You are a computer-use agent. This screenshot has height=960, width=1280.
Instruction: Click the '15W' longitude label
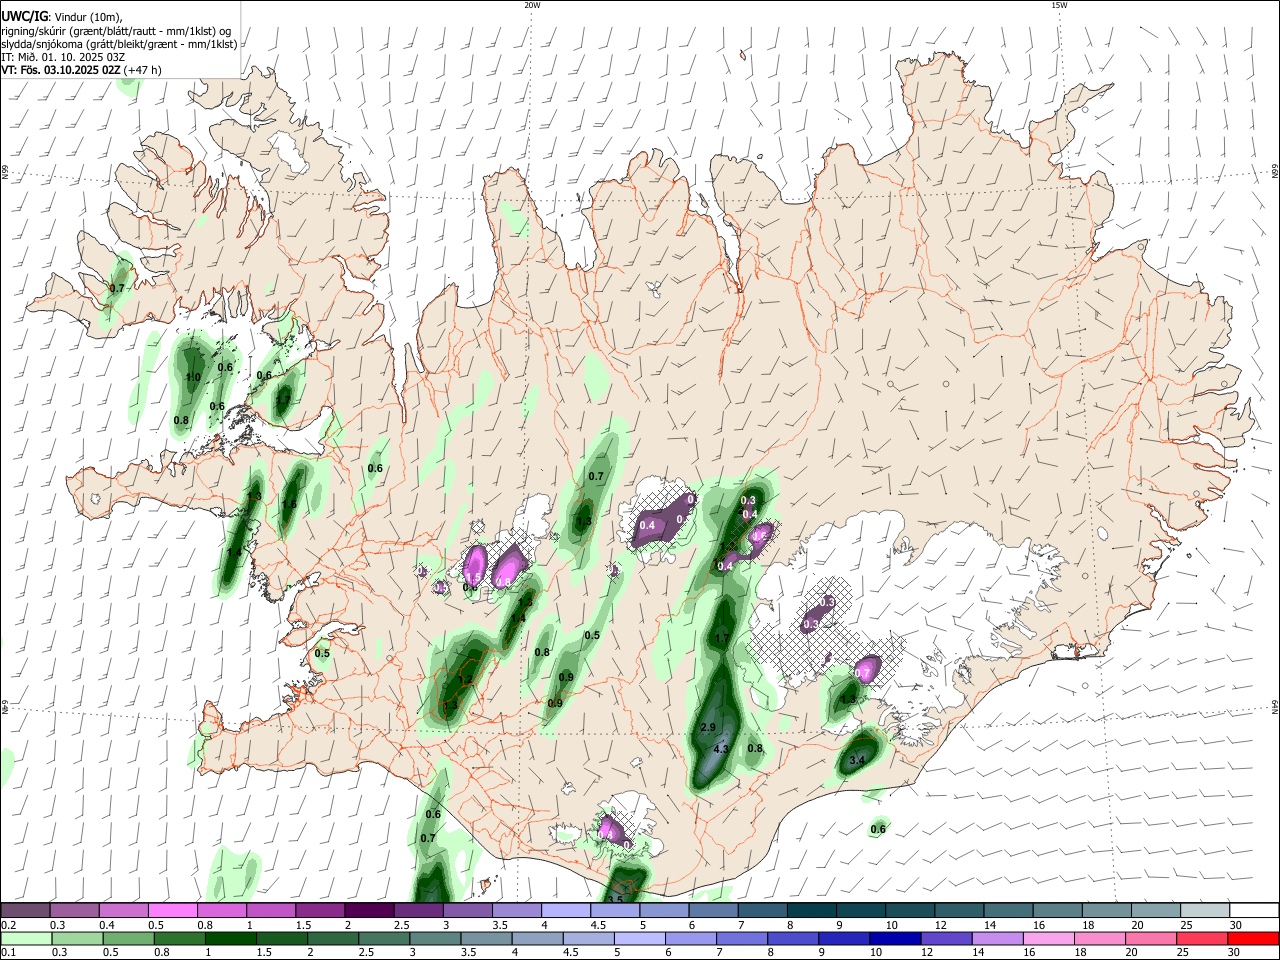(x=1059, y=5)
